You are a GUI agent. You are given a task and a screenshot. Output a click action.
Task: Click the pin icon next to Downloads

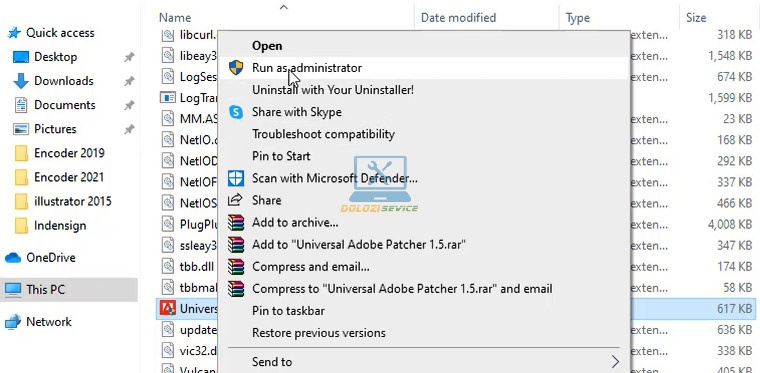pyautogui.click(x=129, y=81)
